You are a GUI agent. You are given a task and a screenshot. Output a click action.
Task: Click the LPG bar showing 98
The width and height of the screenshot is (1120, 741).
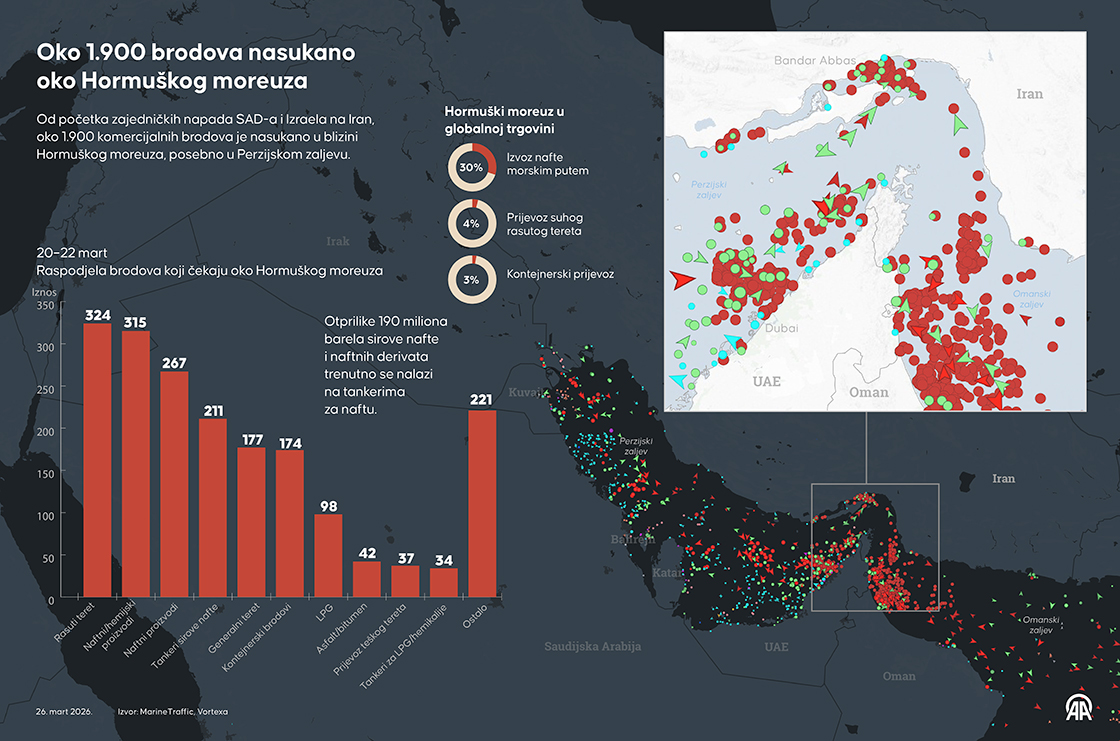[x=328, y=555]
